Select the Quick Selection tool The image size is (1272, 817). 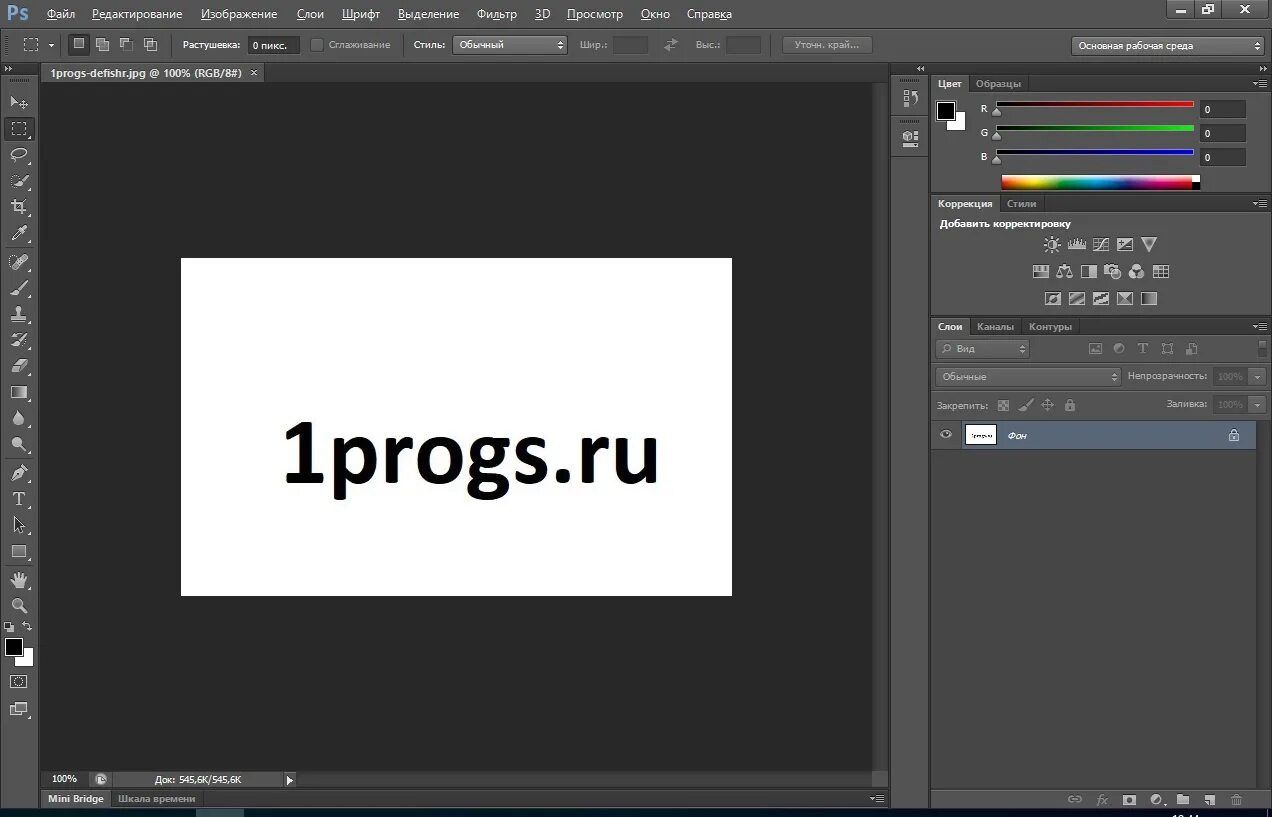click(19, 181)
